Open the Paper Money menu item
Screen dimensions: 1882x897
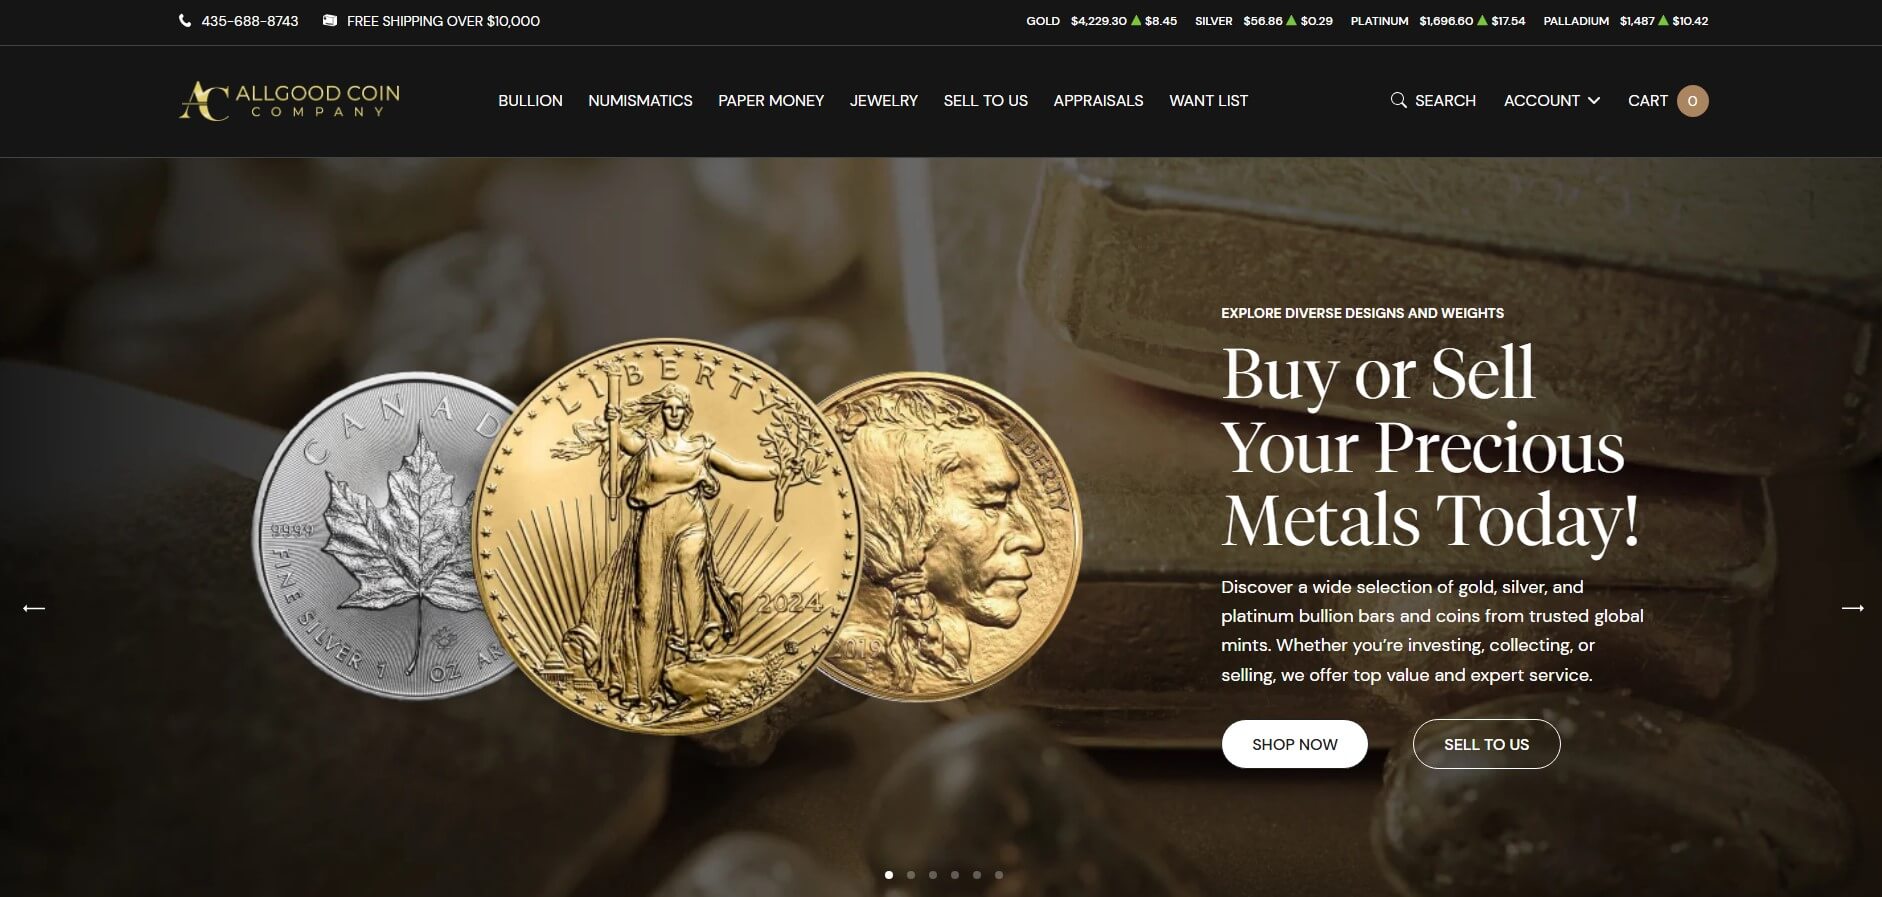tap(771, 101)
